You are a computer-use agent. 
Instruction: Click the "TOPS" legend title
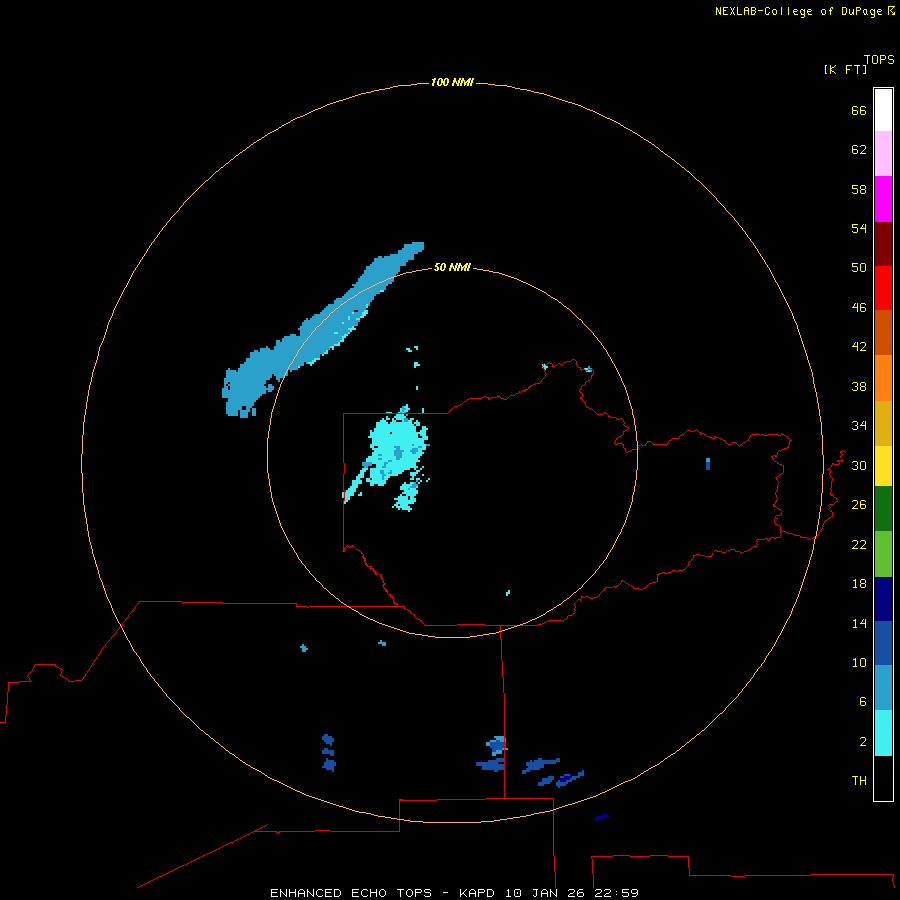coord(879,60)
